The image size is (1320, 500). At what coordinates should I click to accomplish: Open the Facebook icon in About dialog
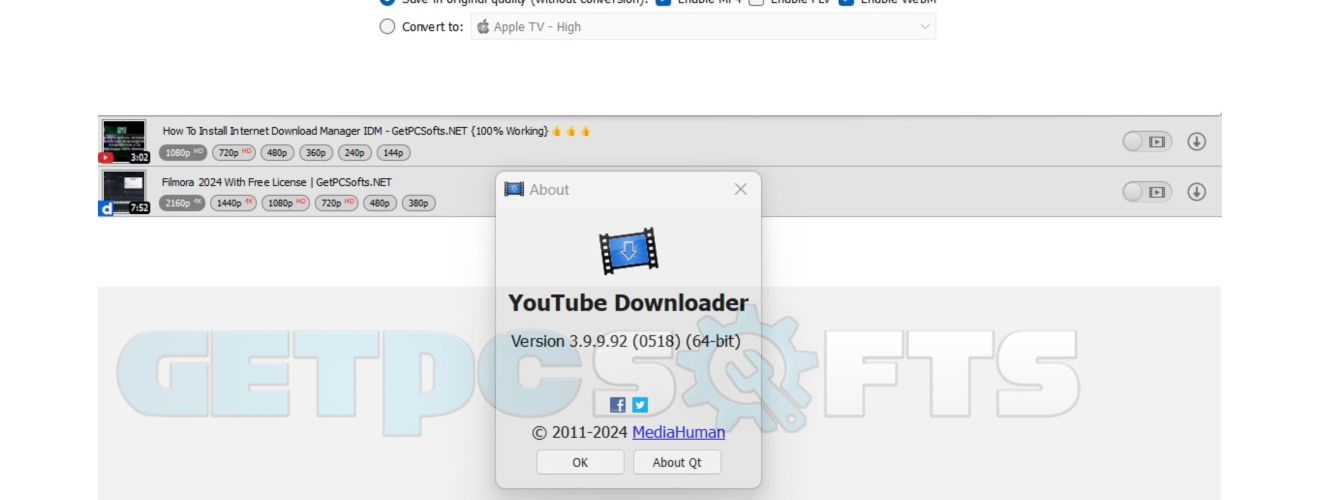pyautogui.click(x=618, y=405)
